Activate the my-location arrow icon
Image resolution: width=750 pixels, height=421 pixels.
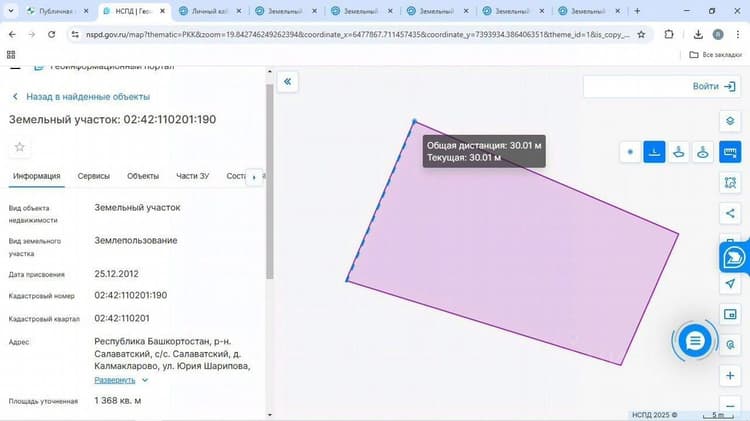730,284
